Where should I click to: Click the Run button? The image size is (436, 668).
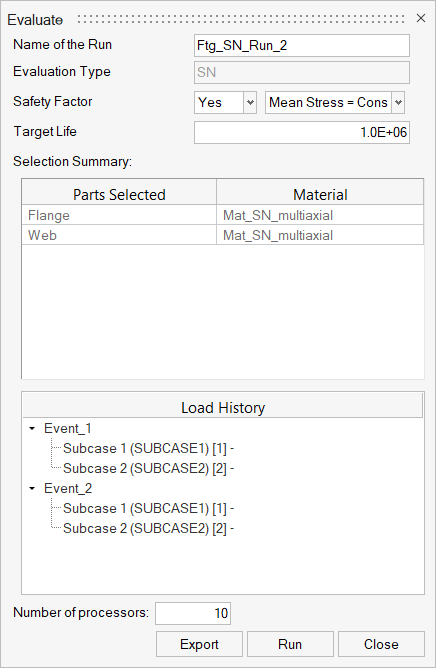coord(290,644)
